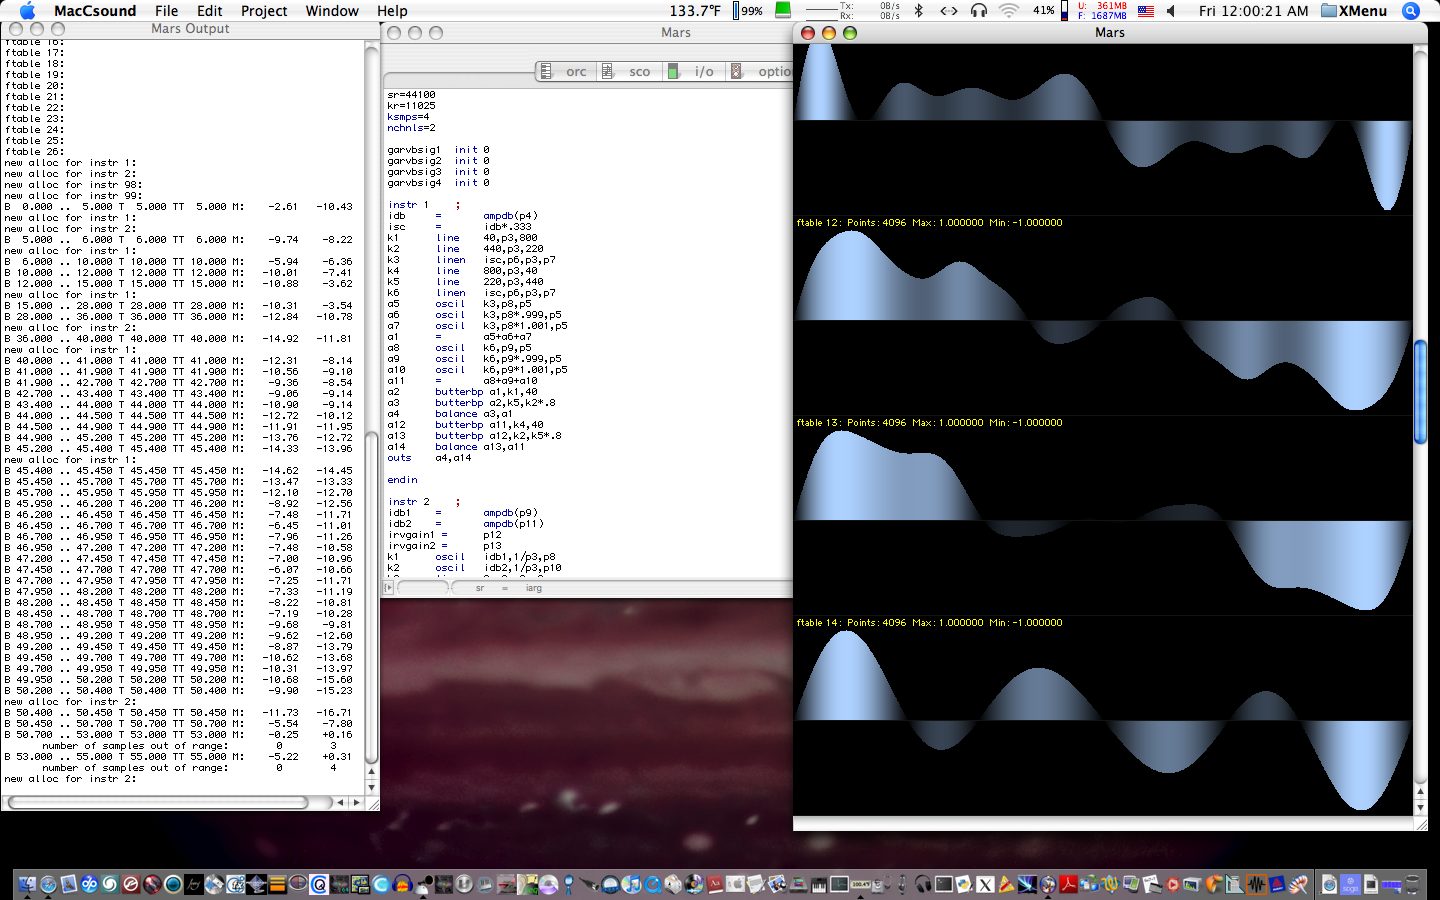Open Adobe Acrobat red icon in Dock
This screenshot has width=1440, height=900.
[x=1068, y=884]
